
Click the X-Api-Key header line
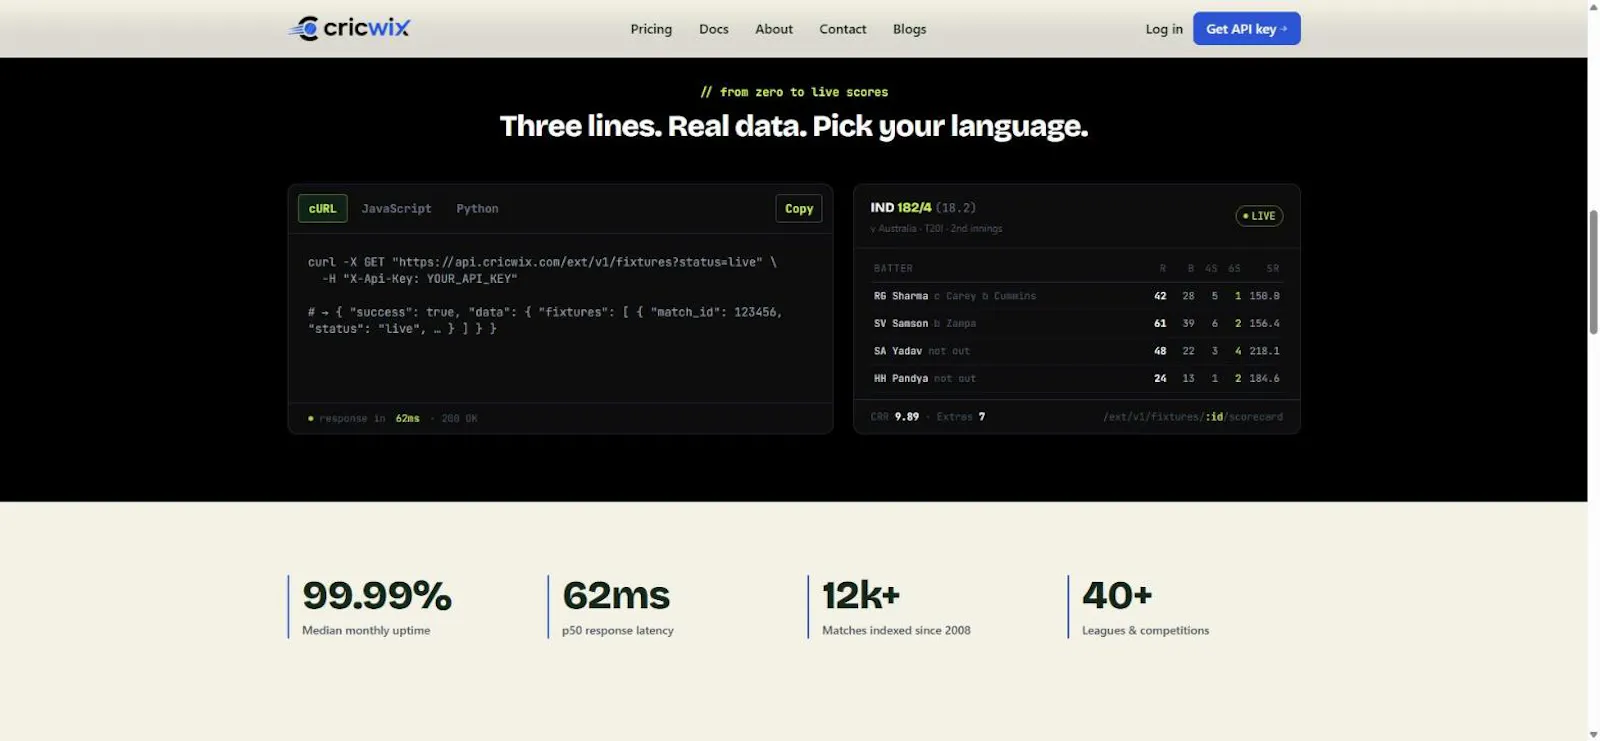pyautogui.click(x=420, y=279)
